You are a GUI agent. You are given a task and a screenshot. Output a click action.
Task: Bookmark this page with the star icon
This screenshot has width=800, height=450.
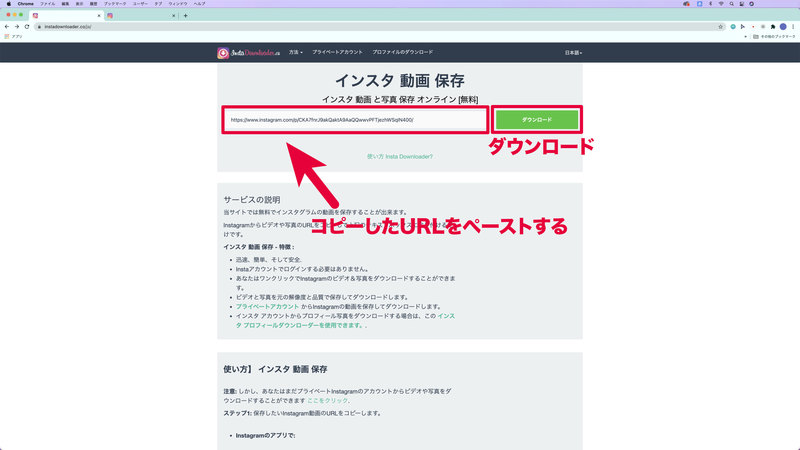coord(720,27)
